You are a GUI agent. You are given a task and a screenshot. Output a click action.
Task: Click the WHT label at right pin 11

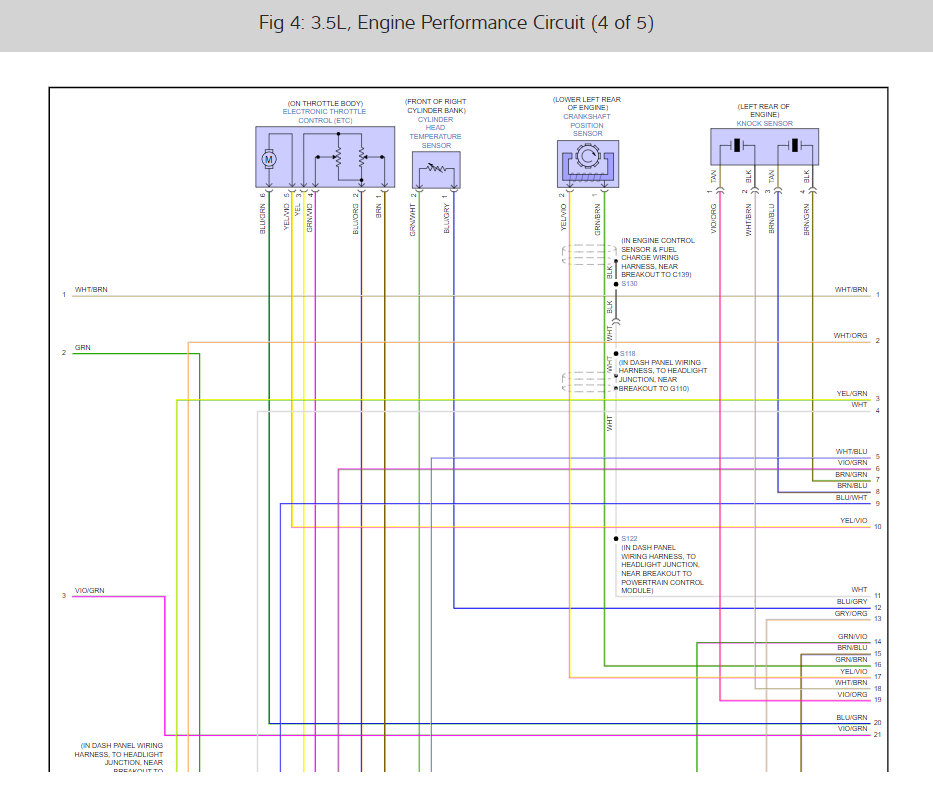click(859, 590)
